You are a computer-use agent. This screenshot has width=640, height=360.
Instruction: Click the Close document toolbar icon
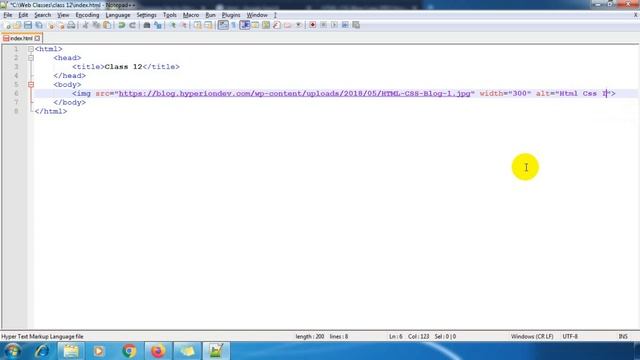click(x=51, y=25)
